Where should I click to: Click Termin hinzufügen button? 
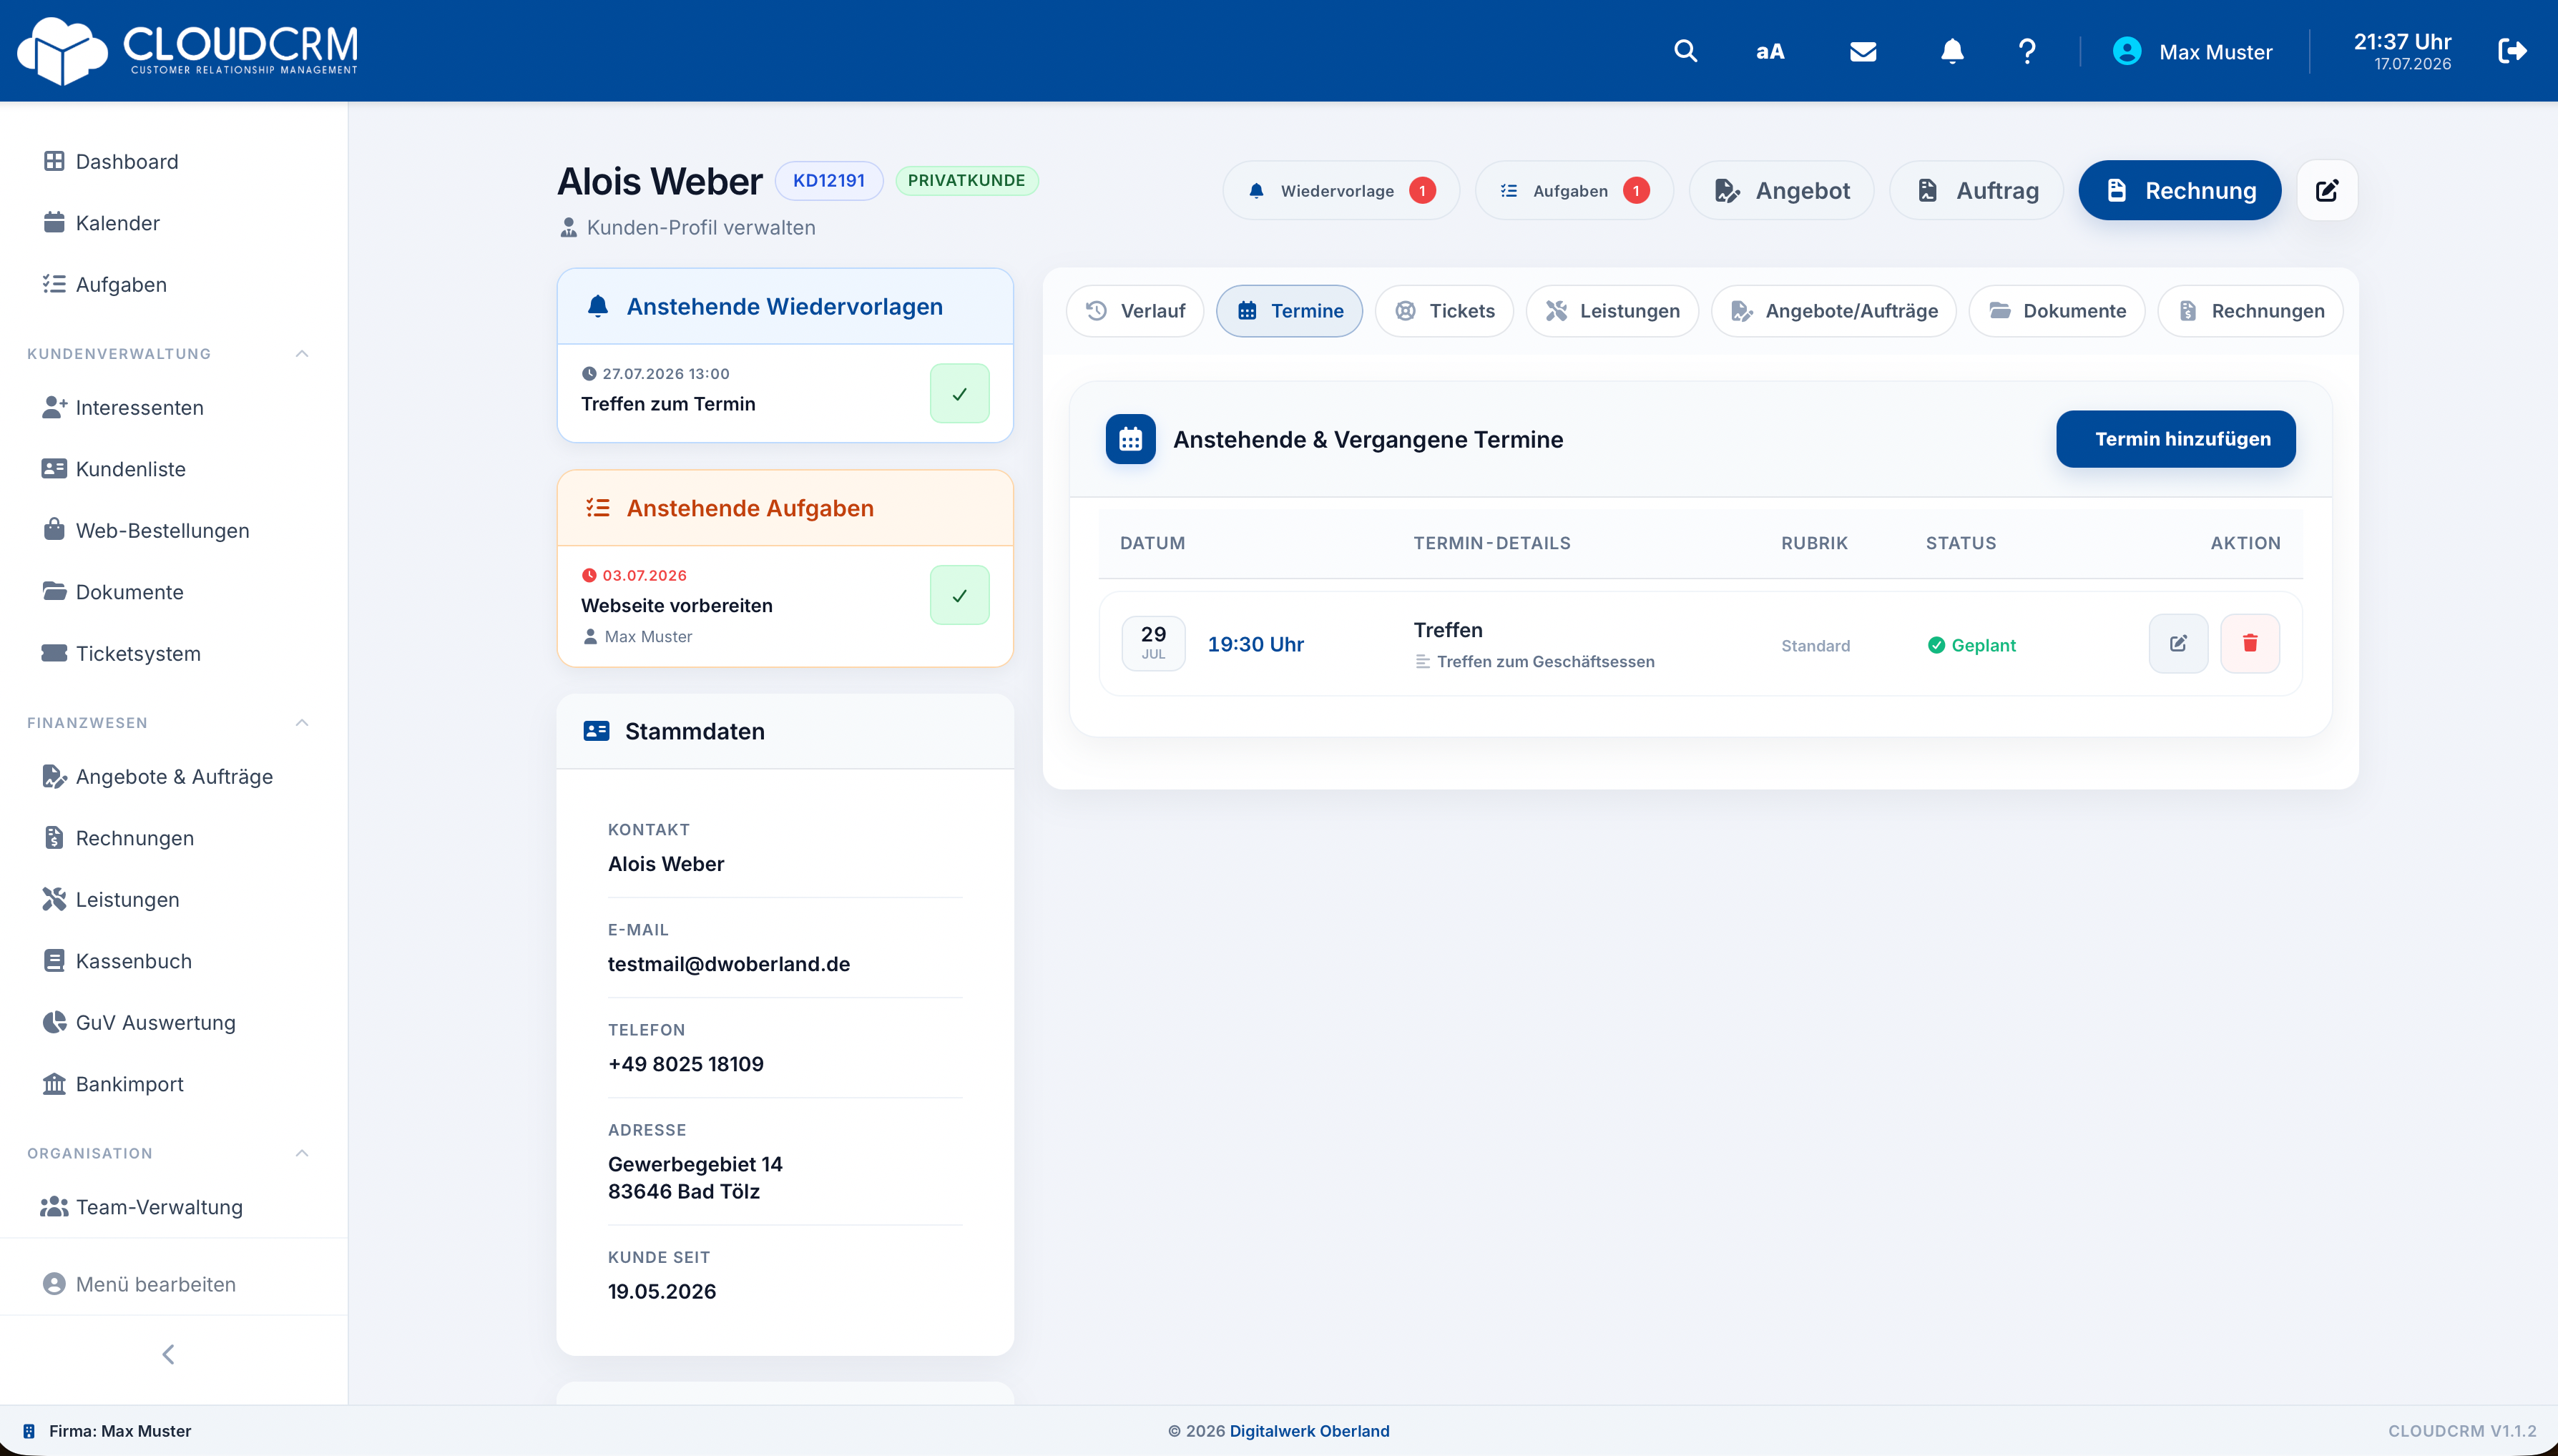click(2175, 439)
